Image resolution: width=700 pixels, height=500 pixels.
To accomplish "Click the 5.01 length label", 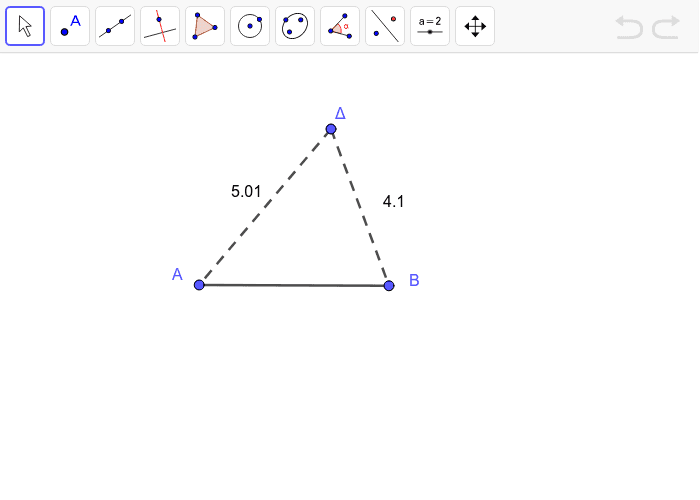I will pos(246,191).
